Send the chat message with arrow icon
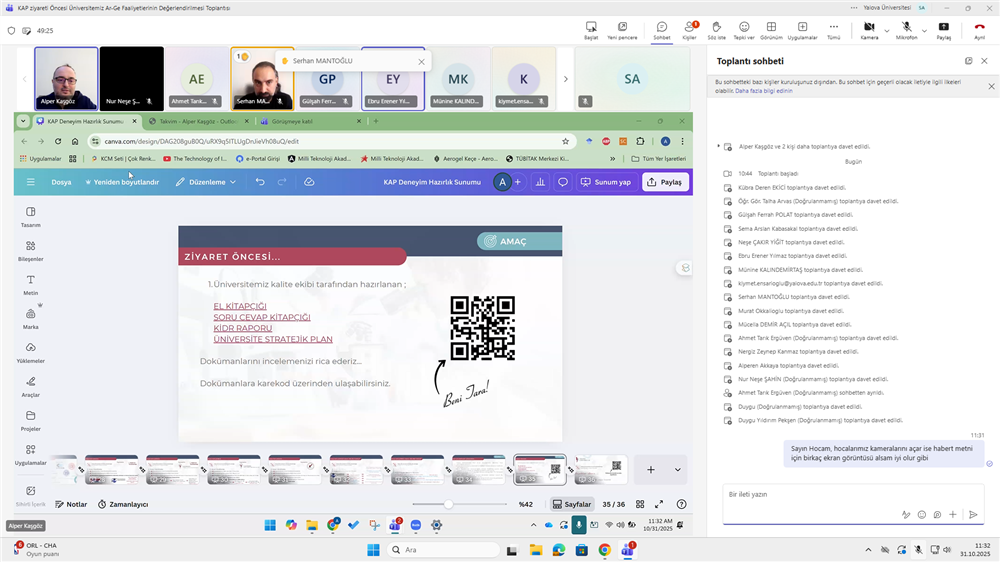 click(973, 514)
